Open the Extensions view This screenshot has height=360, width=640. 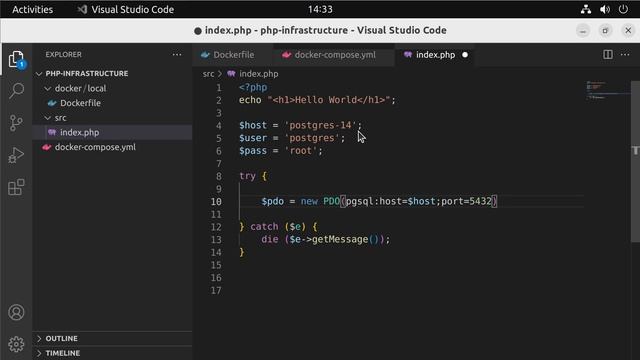16,187
